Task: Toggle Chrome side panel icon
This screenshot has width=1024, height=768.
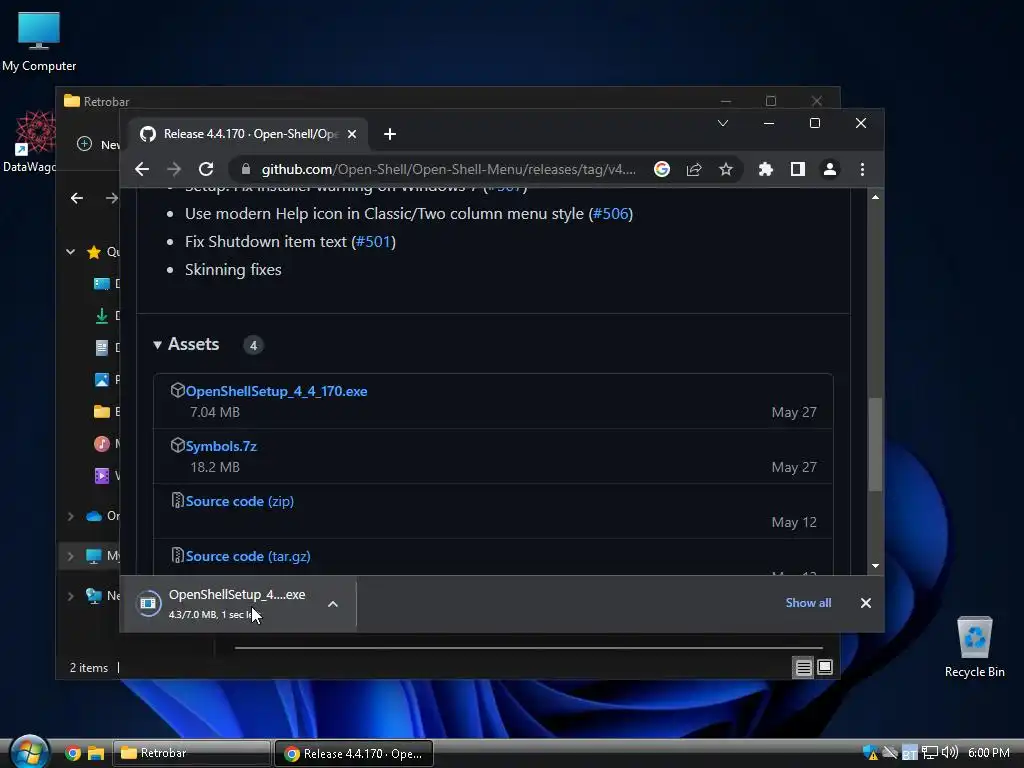Action: (x=797, y=169)
